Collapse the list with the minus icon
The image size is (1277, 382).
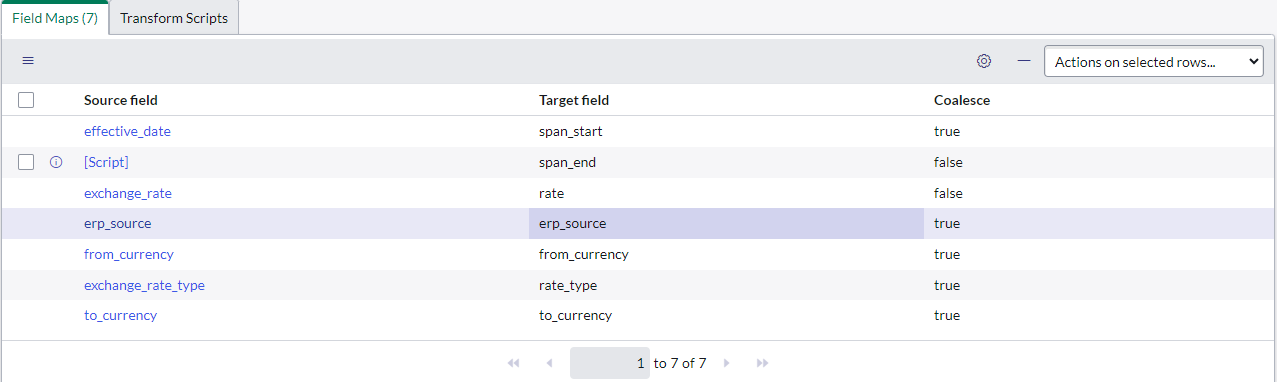pyautogui.click(x=1024, y=61)
